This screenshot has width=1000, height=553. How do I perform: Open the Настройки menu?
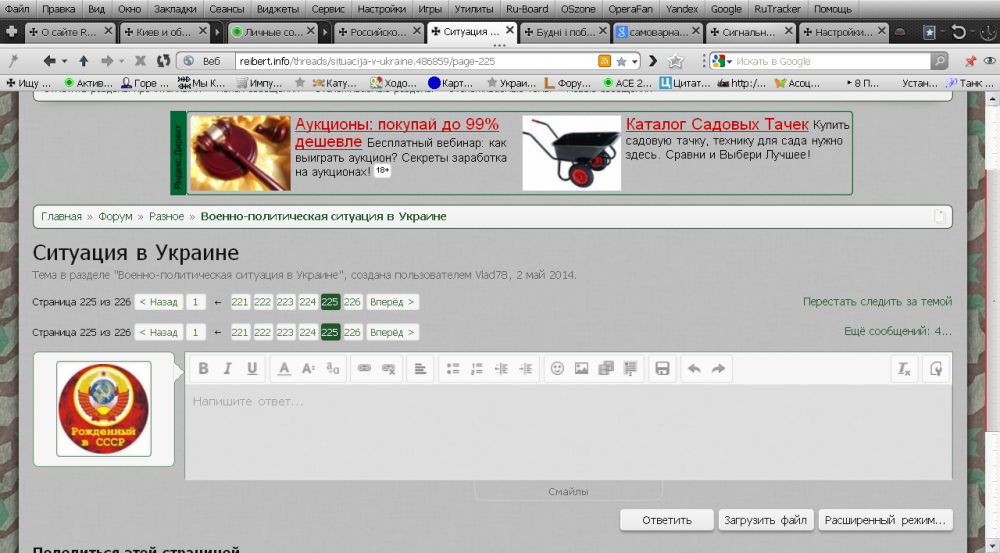pyautogui.click(x=381, y=9)
